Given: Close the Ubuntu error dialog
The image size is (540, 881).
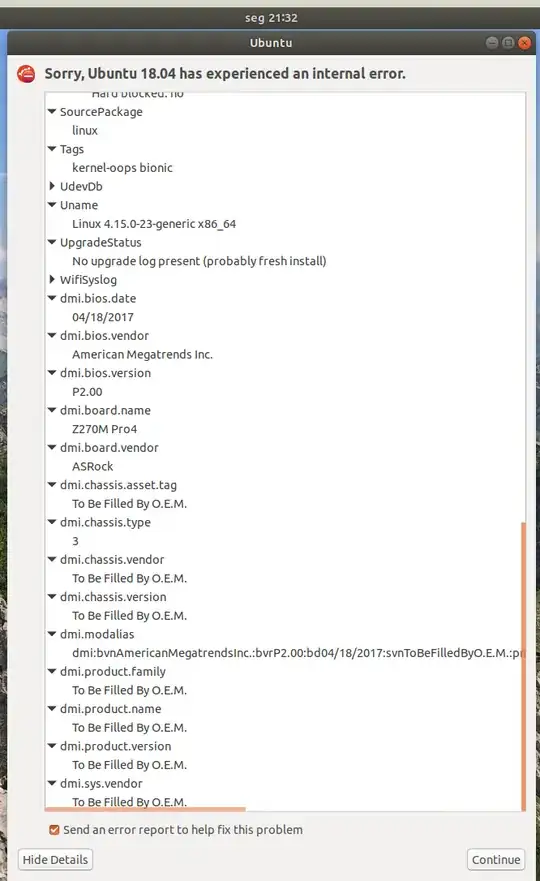Looking at the screenshot, I should coord(524,43).
